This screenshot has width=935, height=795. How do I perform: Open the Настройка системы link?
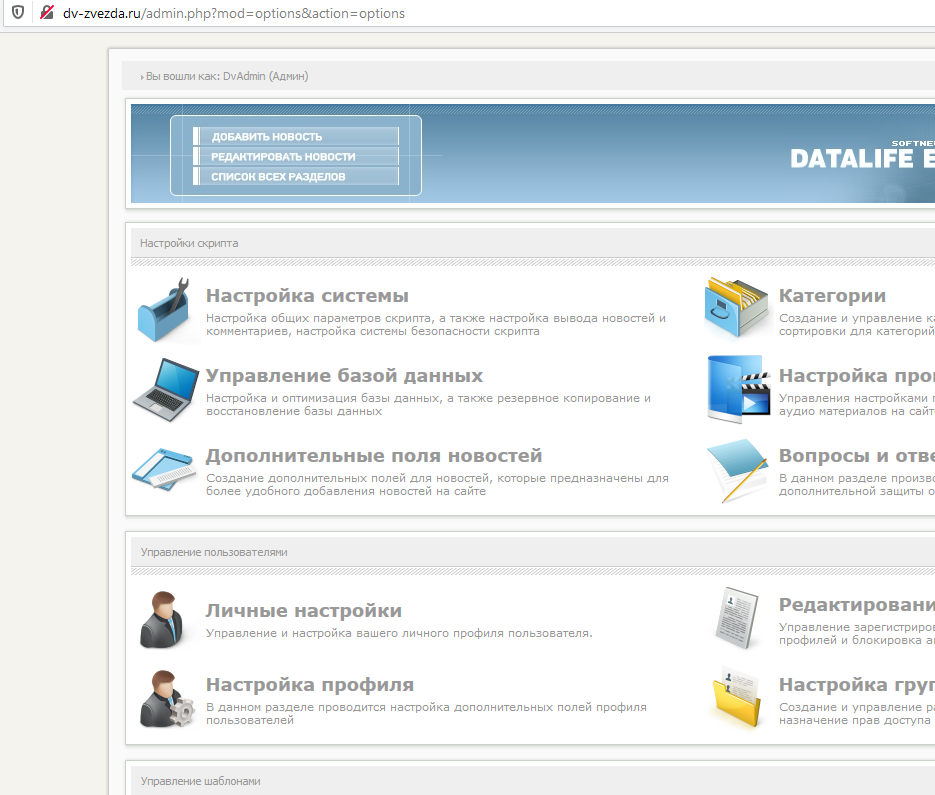coord(307,295)
